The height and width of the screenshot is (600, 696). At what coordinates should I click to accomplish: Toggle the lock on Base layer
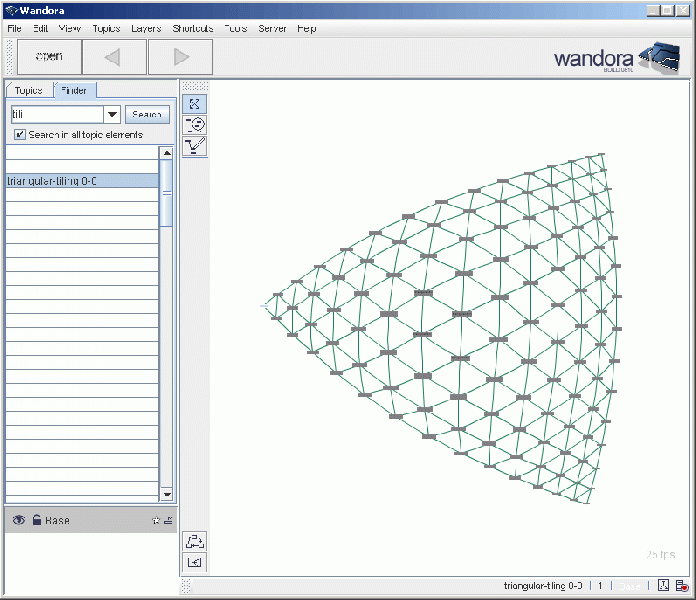[36, 520]
